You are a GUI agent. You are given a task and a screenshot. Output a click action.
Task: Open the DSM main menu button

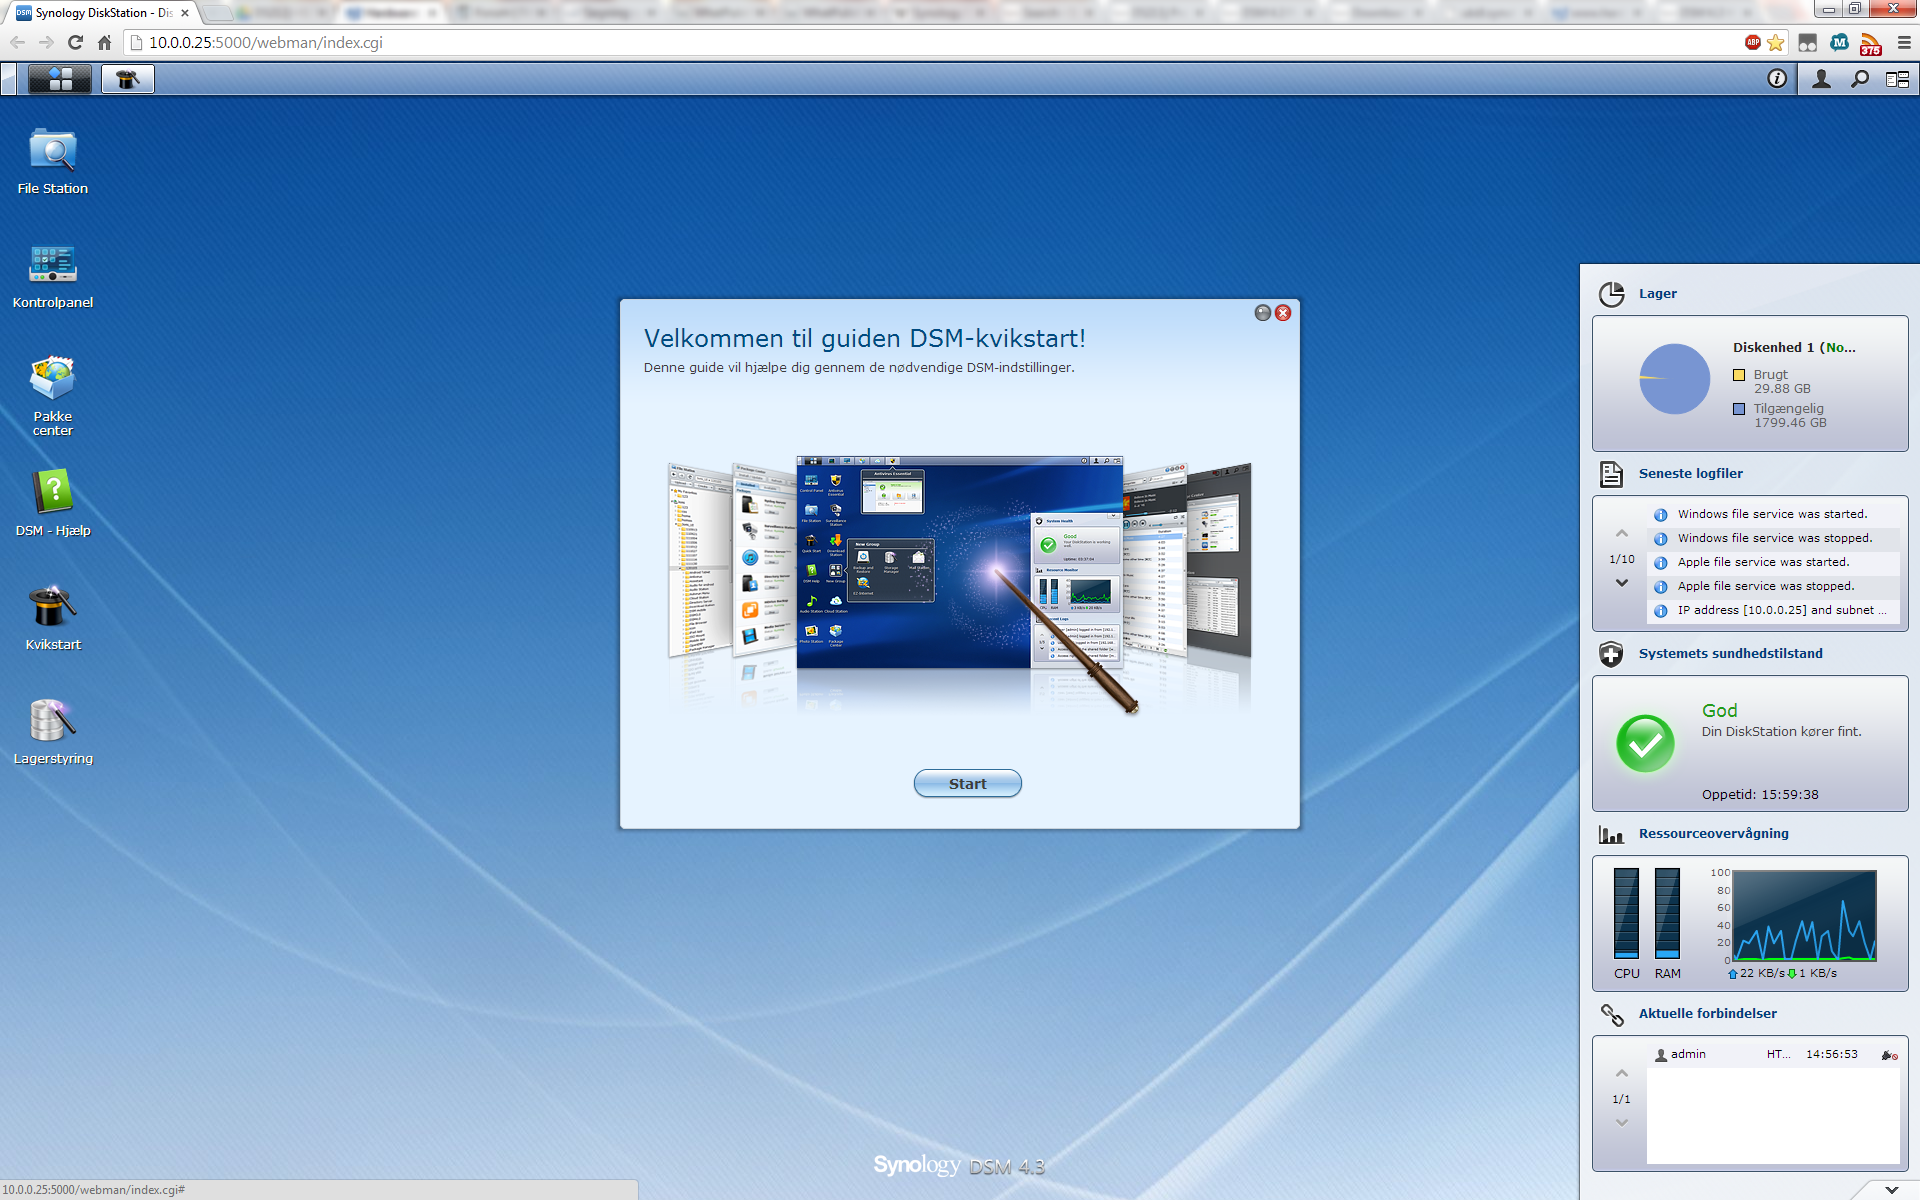60,79
